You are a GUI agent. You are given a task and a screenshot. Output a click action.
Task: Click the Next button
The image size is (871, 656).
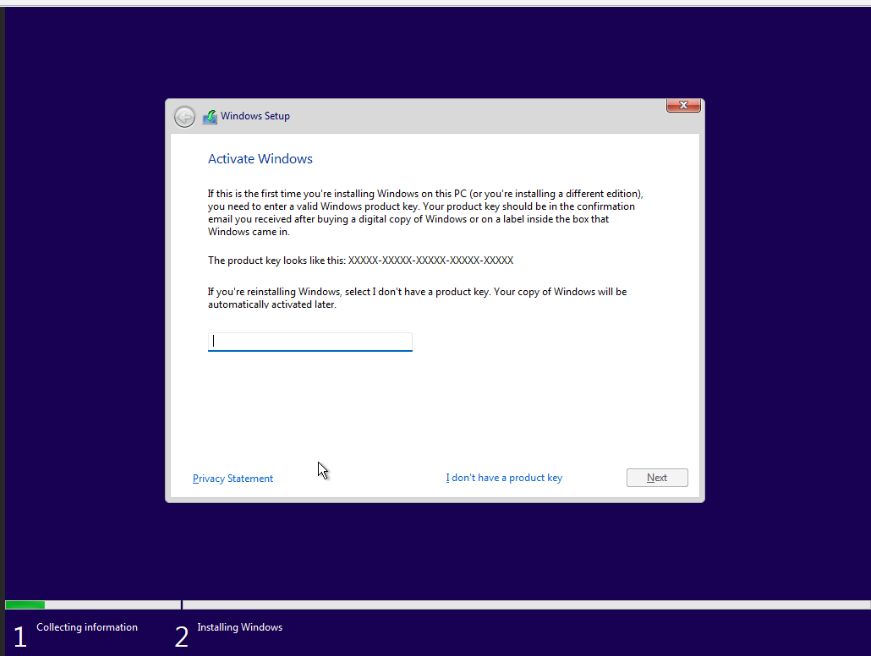(657, 478)
